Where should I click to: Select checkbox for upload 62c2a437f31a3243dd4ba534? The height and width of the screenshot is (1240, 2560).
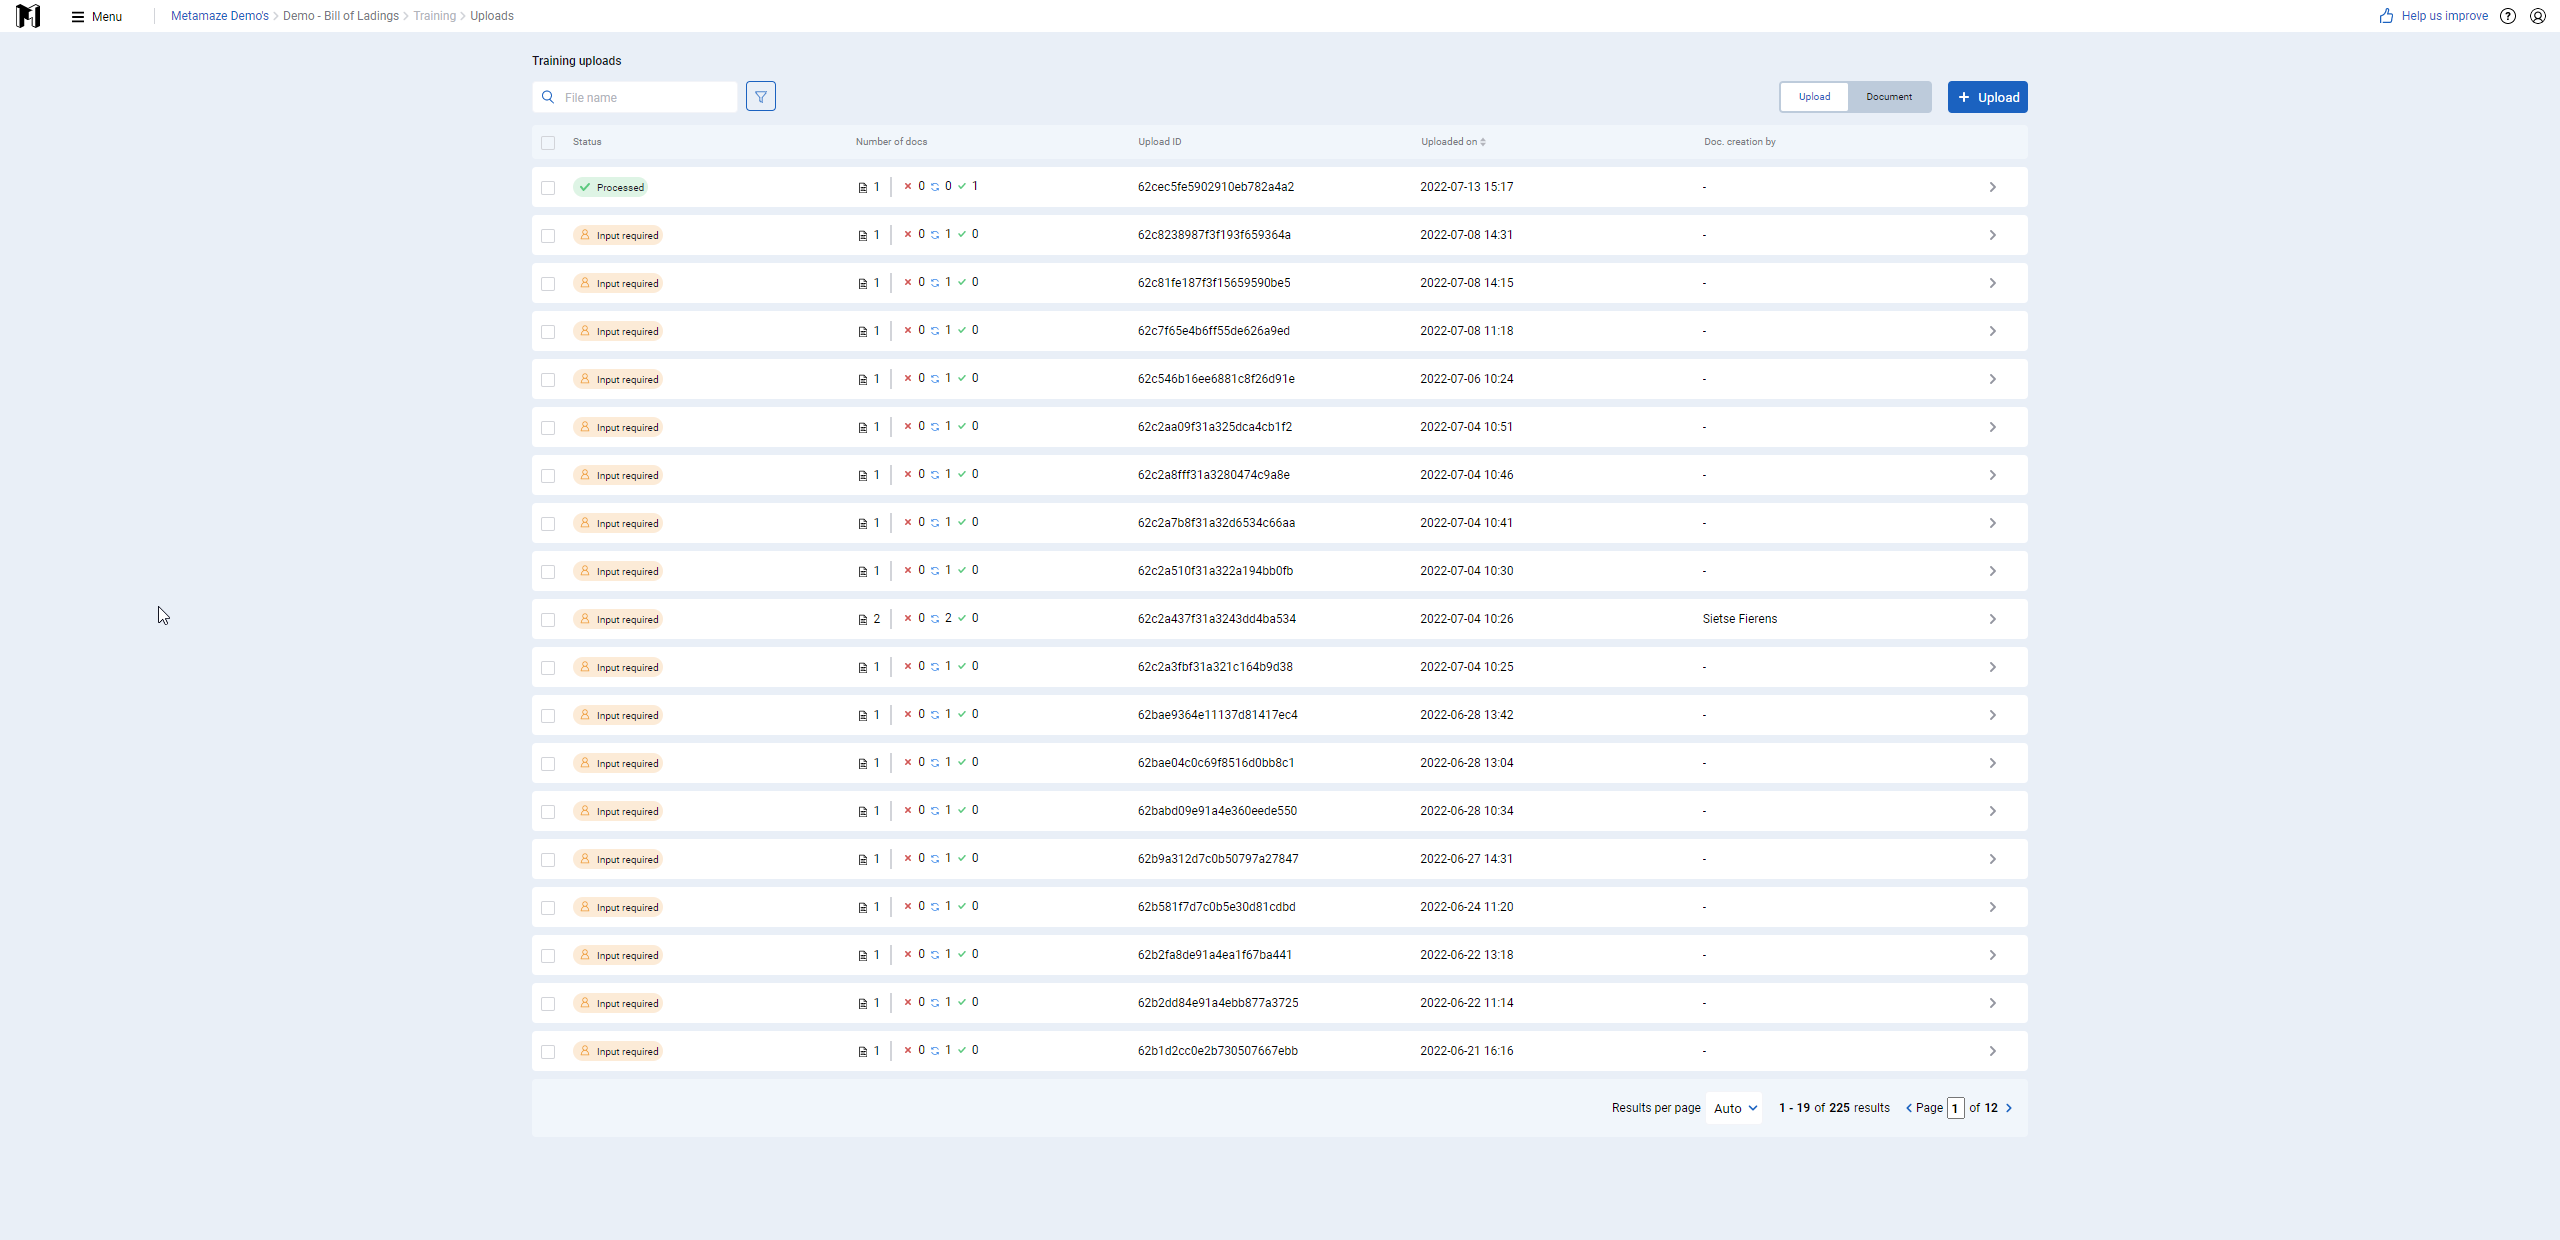pyautogui.click(x=548, y=620)
